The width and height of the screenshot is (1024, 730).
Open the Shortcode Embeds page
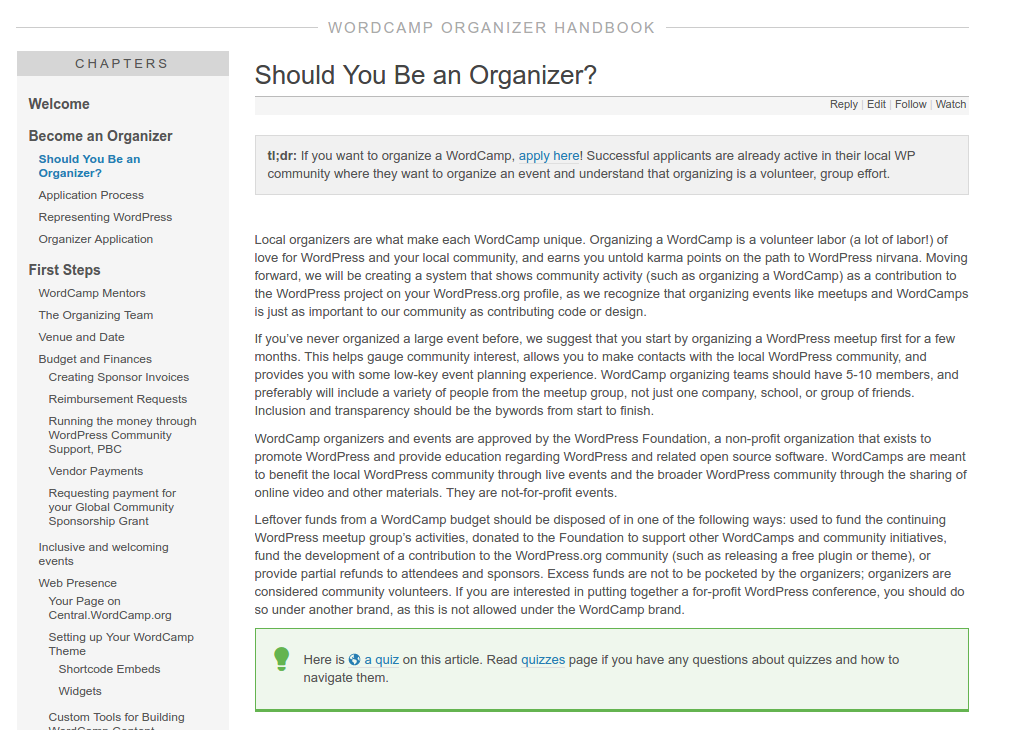click(109, 669)
